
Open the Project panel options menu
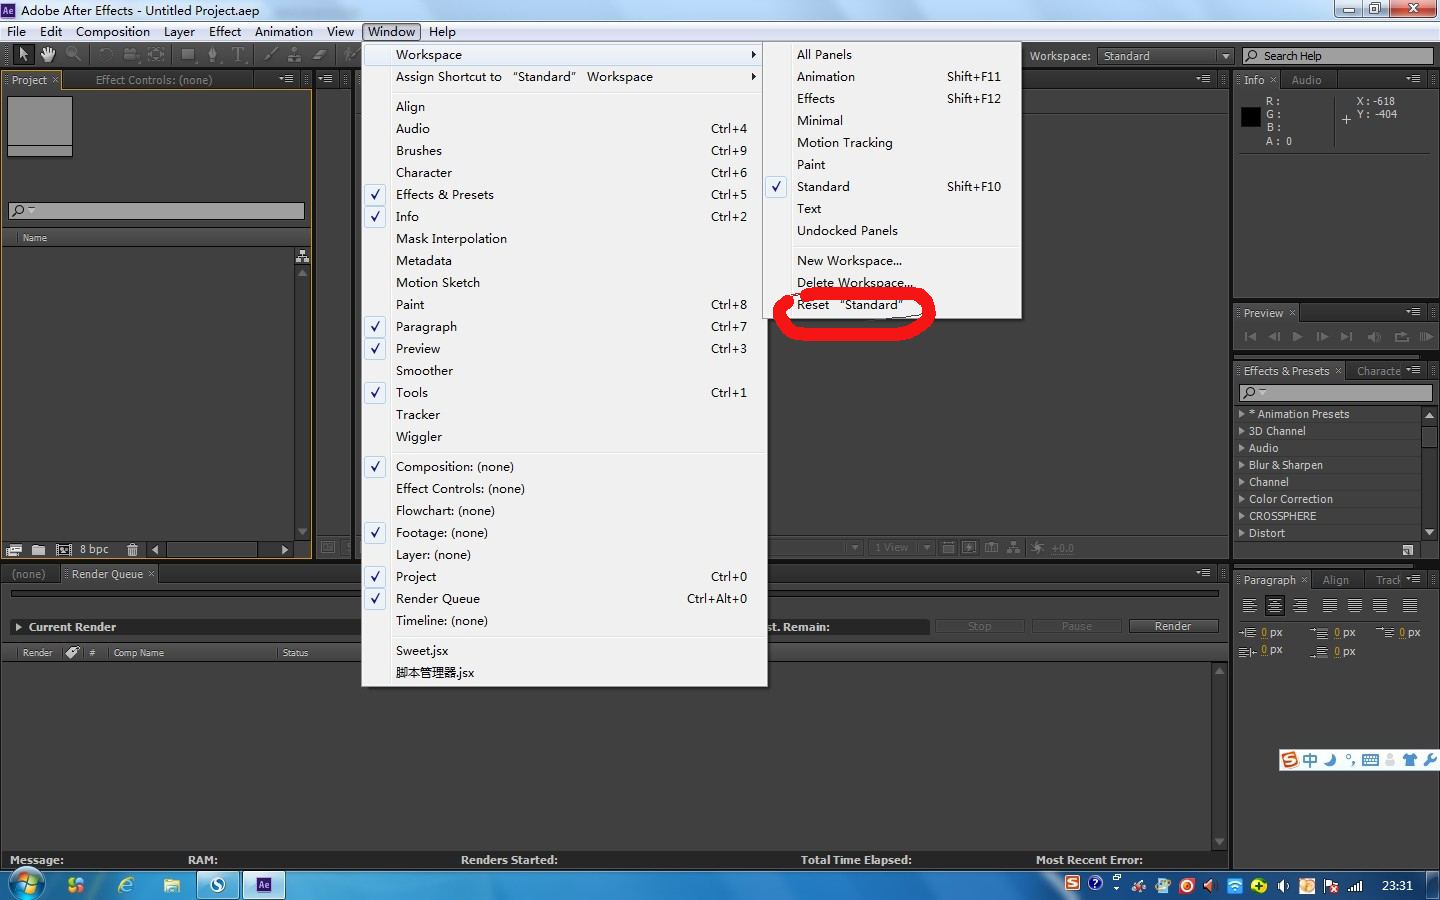point(286,79)
